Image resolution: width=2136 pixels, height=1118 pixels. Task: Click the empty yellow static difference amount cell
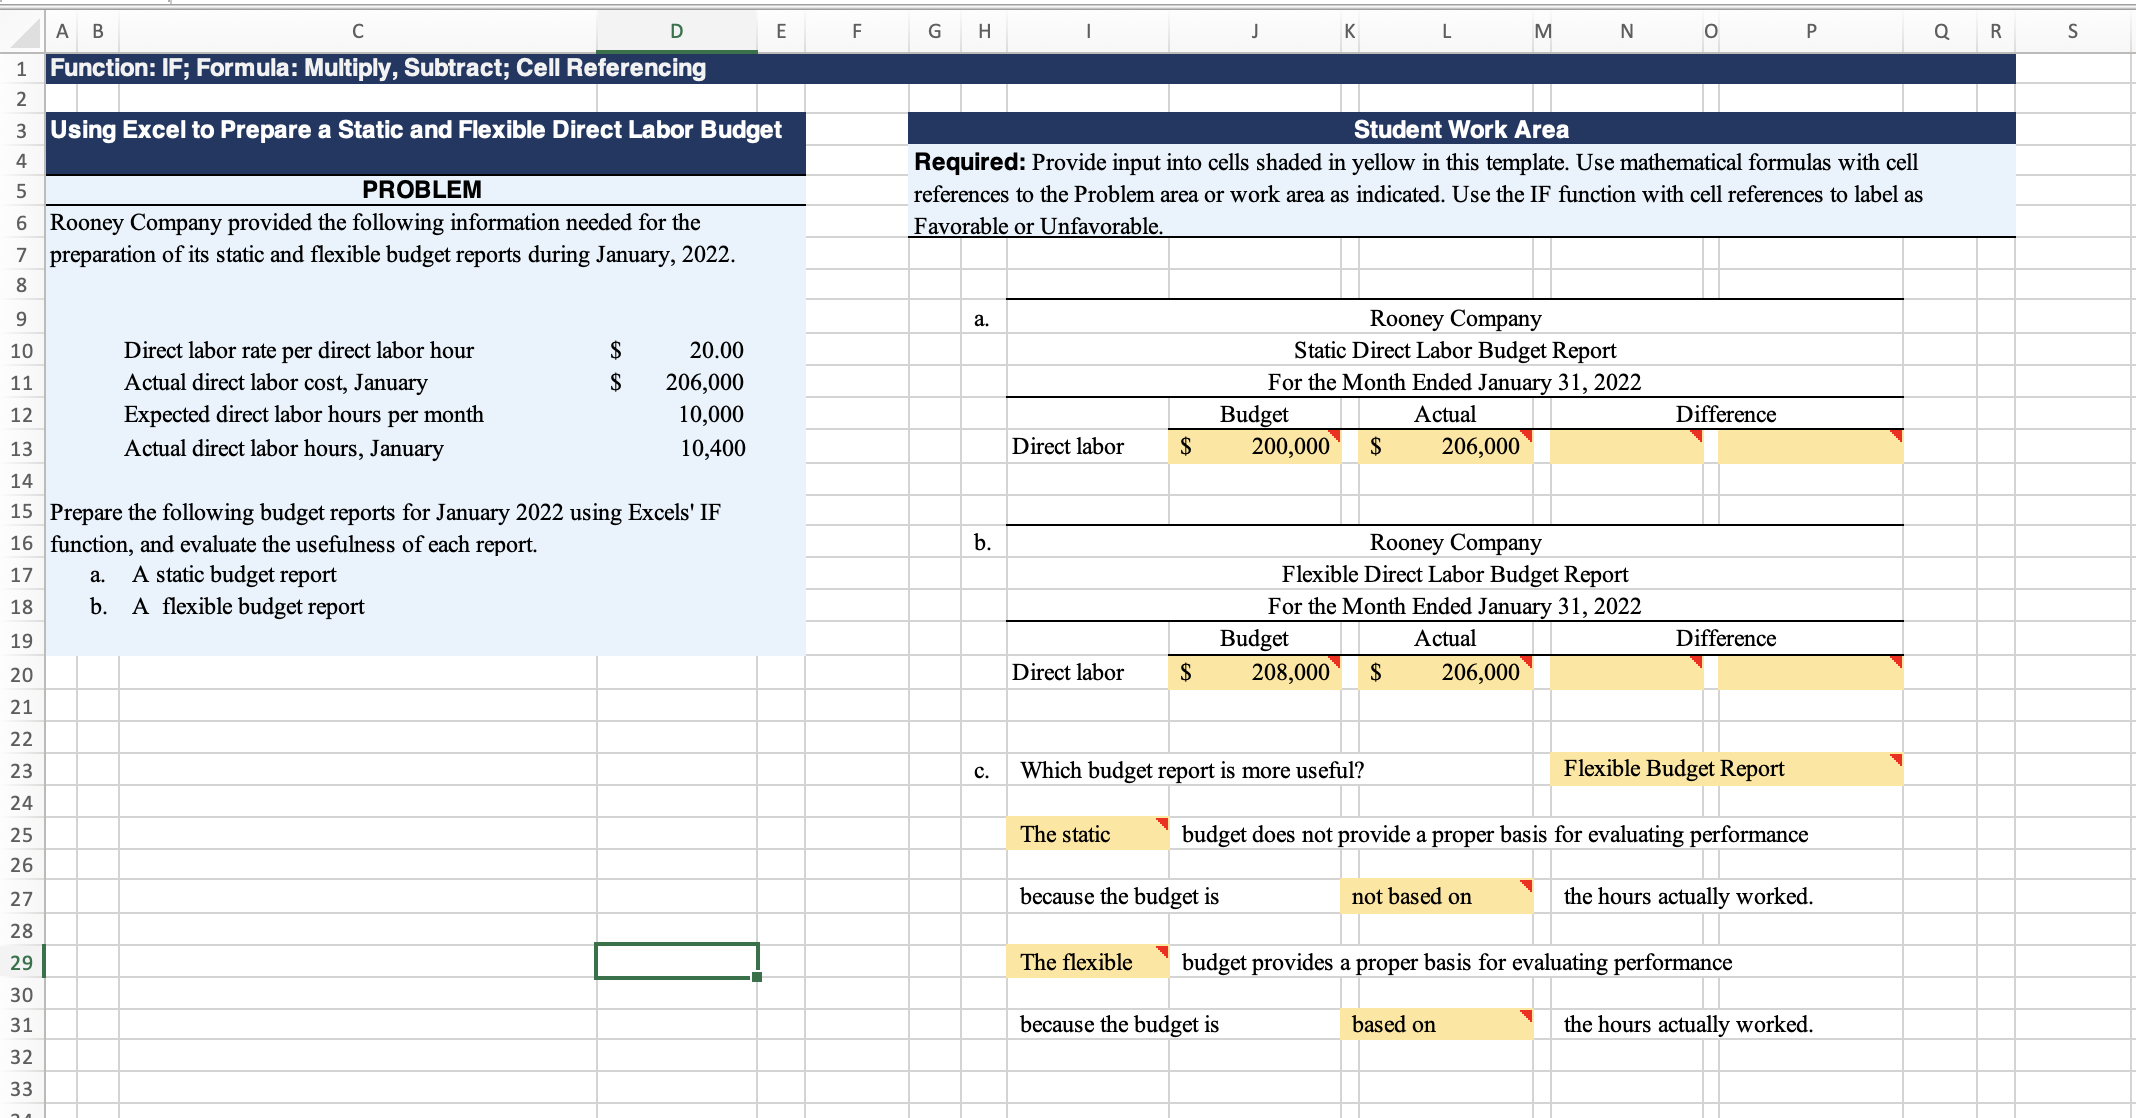(x=1626, y=446)
